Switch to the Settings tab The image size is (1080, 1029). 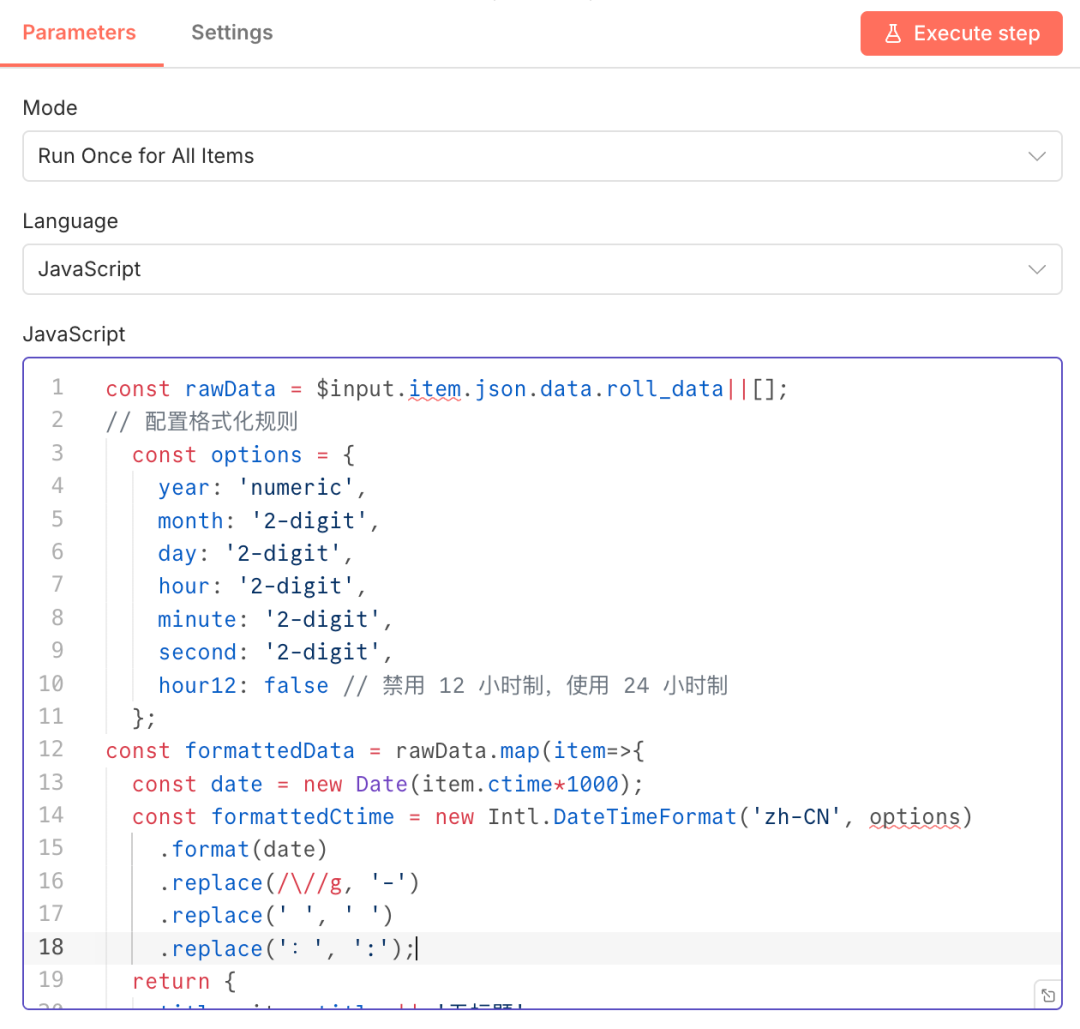coord(232,33)
